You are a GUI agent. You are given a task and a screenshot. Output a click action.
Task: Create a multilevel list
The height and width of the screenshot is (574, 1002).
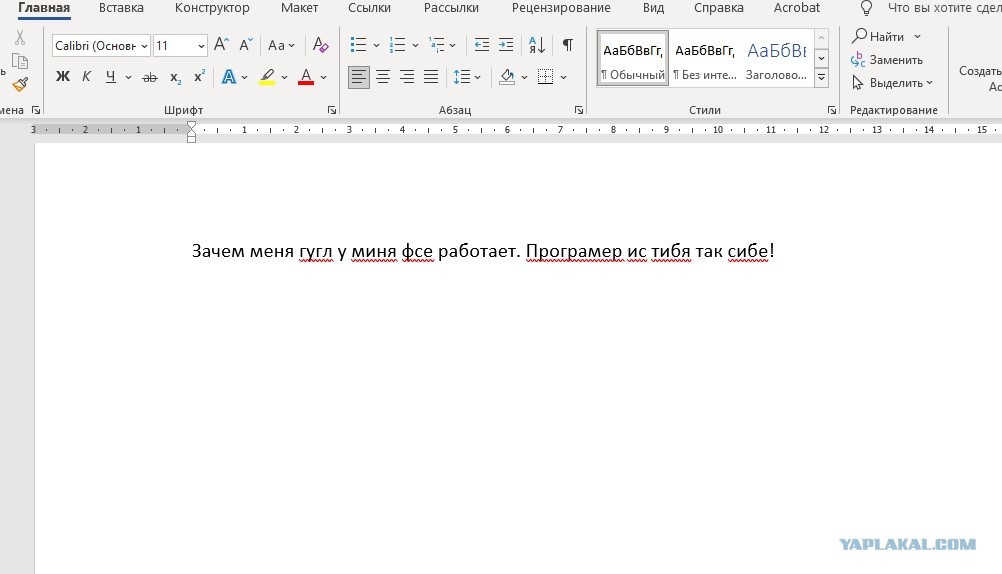[436, 45]
